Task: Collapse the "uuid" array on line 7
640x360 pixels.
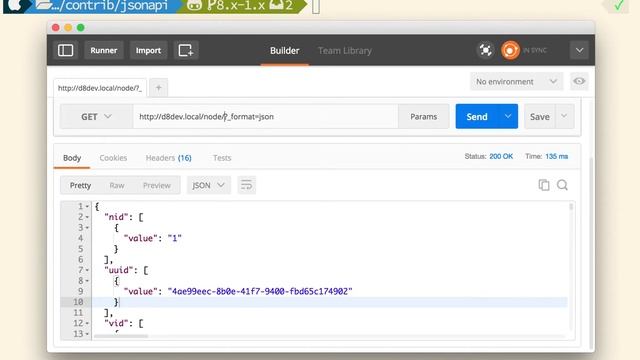Action: (x=87, y=270)
